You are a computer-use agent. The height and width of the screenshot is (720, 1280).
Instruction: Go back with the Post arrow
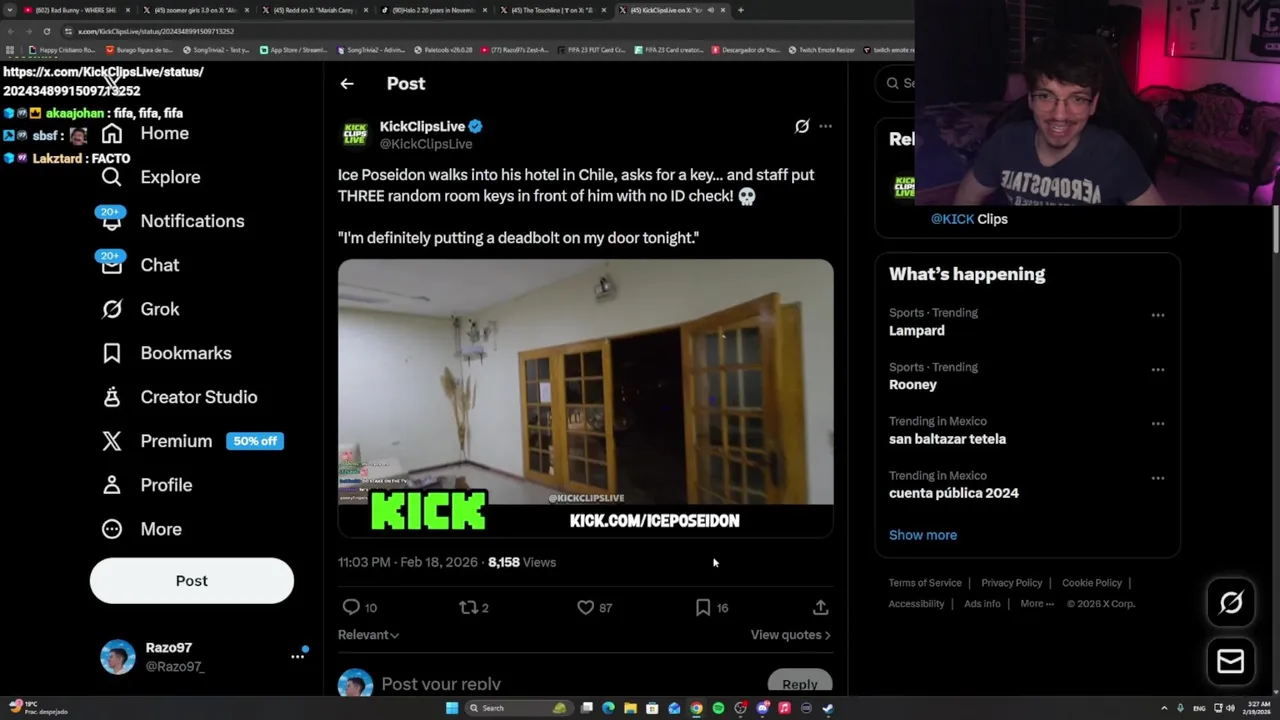point(347,84)
